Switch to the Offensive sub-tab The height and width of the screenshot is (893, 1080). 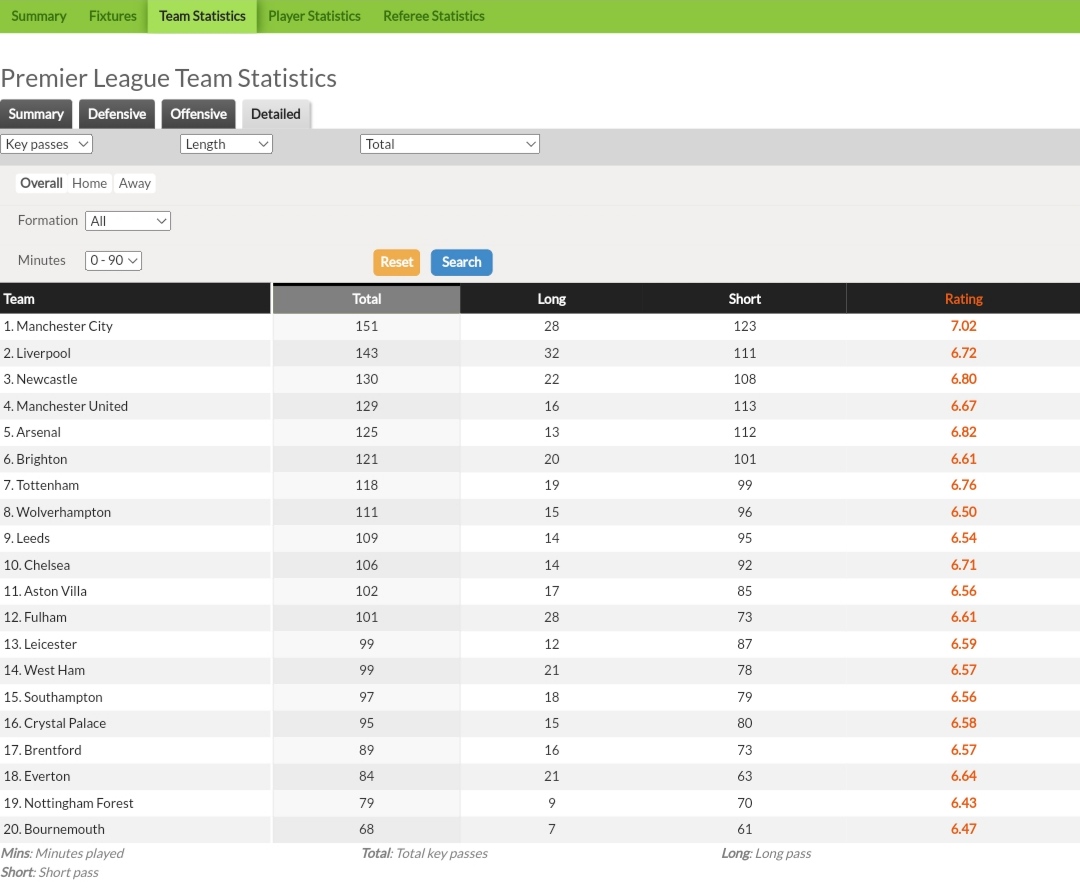pyautogui.click(x=198, y=114)
